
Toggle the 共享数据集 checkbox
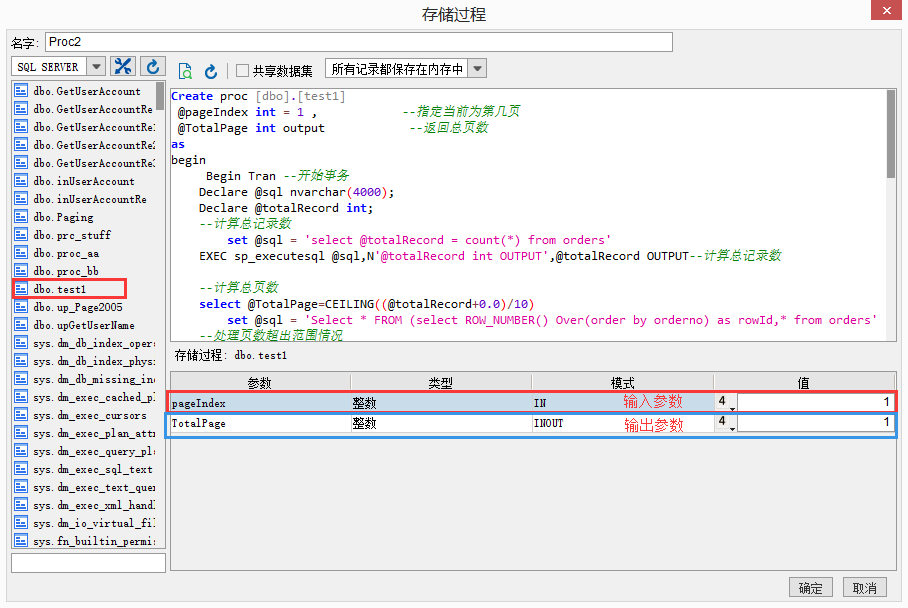pos(243,71)
